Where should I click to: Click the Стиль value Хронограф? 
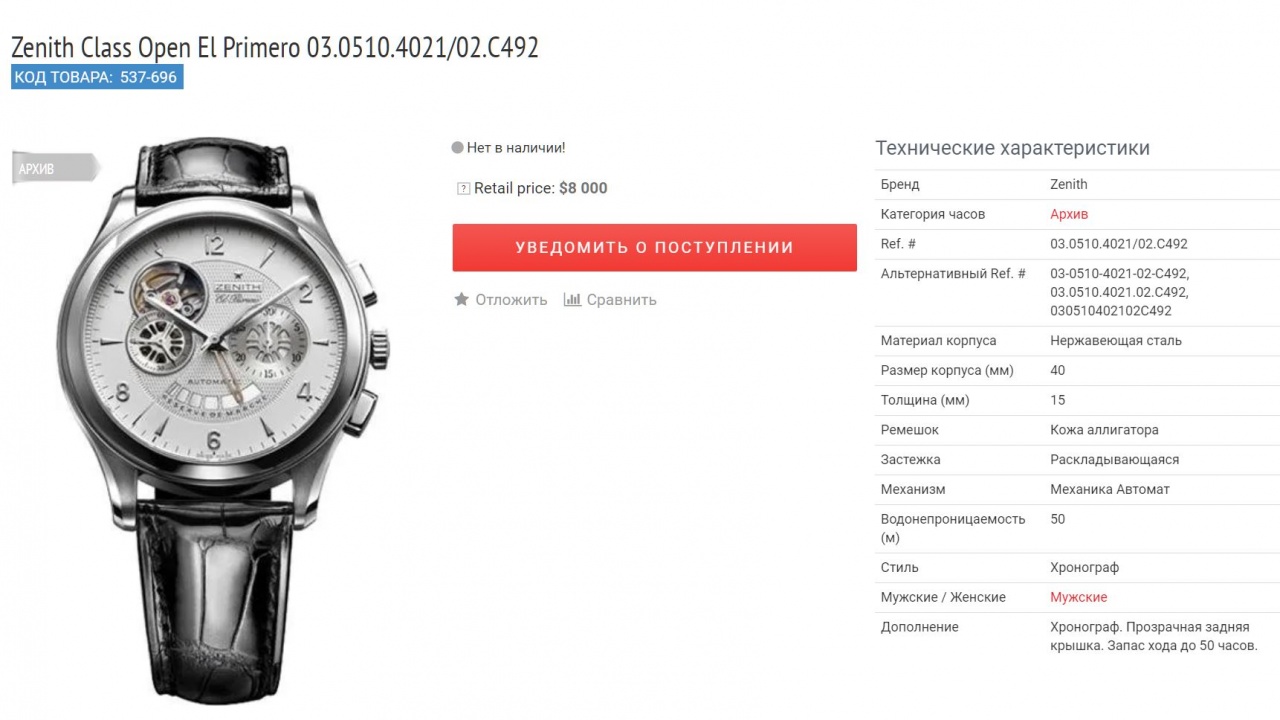pos(1084,567)
